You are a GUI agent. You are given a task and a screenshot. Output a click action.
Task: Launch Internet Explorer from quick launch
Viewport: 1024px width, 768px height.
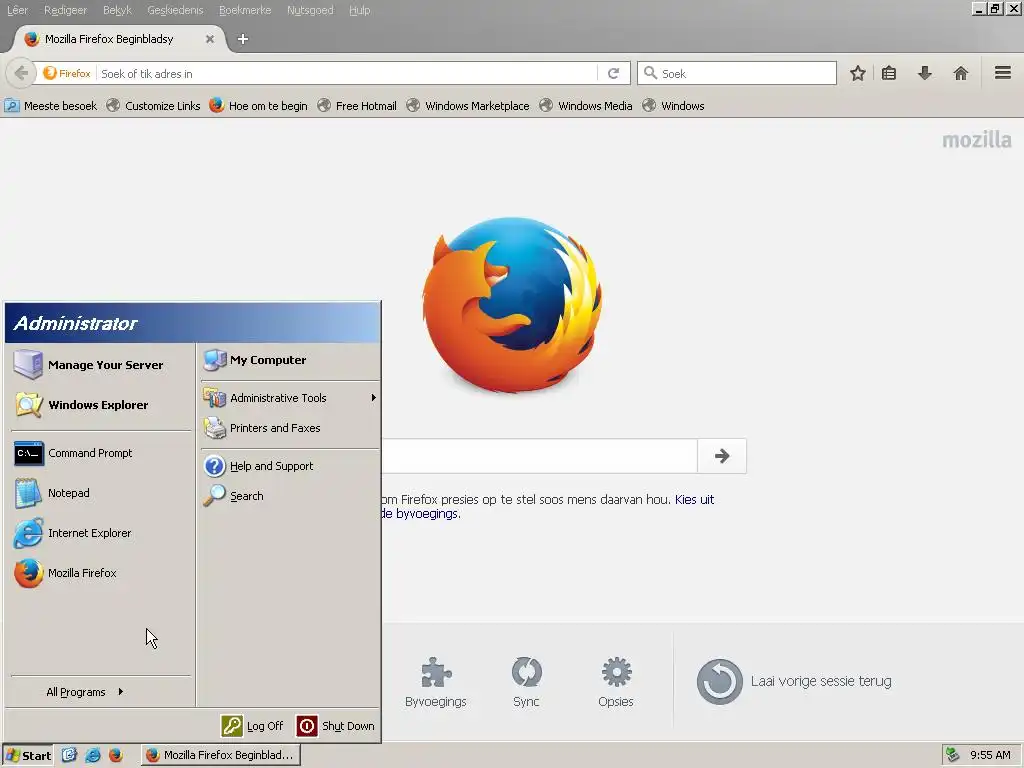(93, 755)
